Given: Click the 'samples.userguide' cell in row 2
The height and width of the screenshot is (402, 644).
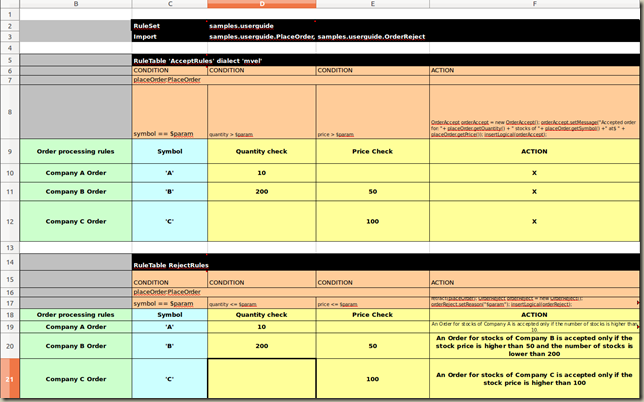Looking at the screenshot, I should pos(262,25).
